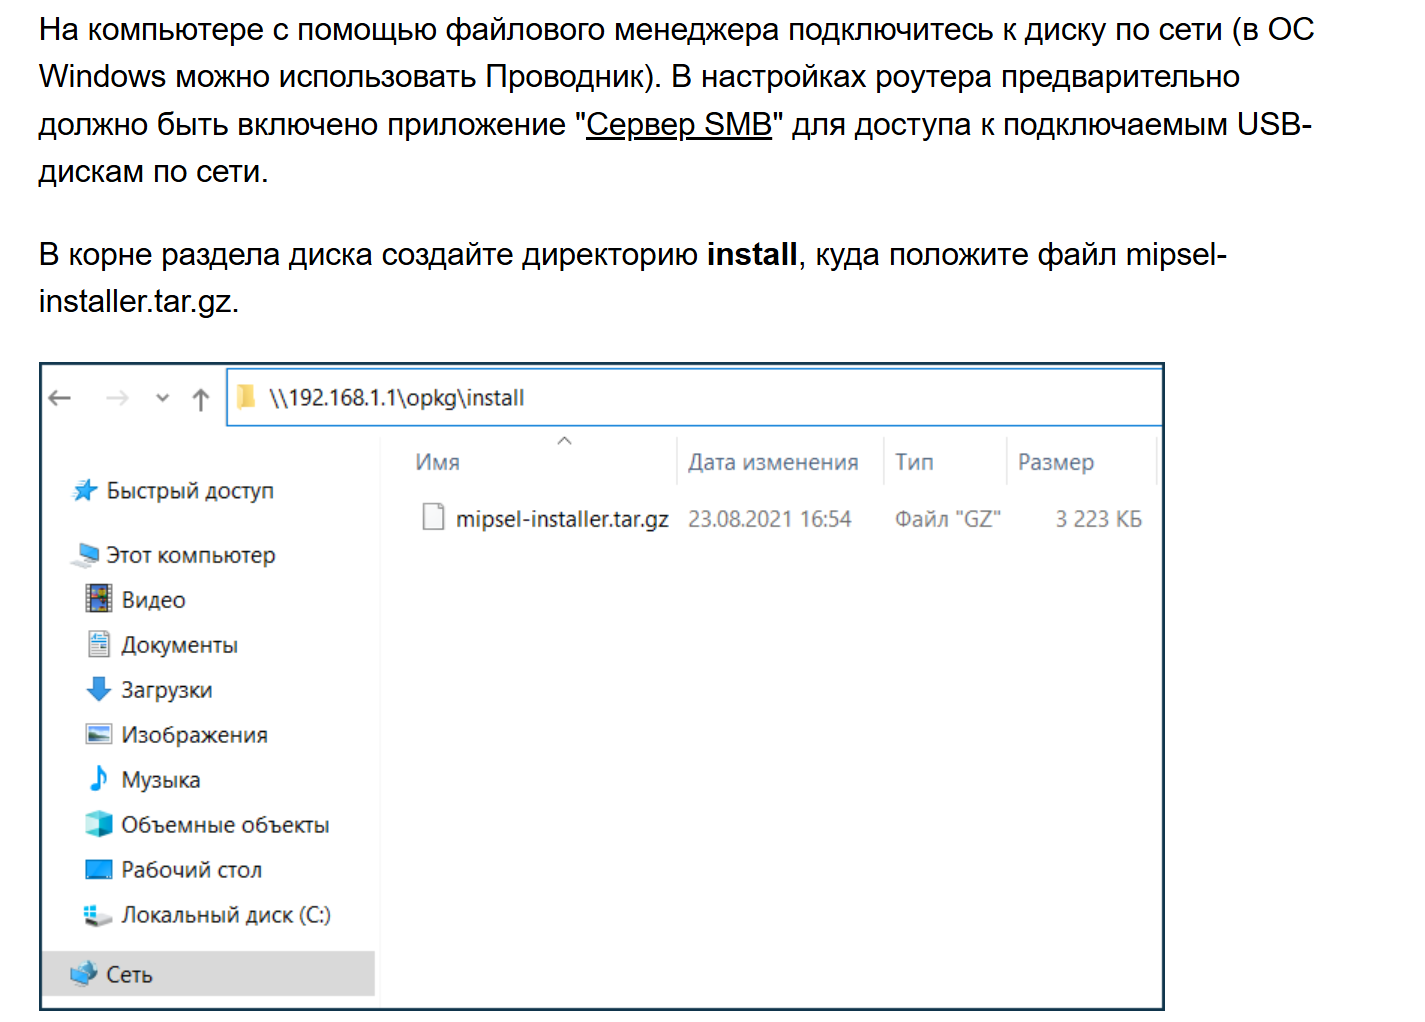Click the Back arrow navigation button
Screen dimensions: 1425x1022
(x=60, y=399)
